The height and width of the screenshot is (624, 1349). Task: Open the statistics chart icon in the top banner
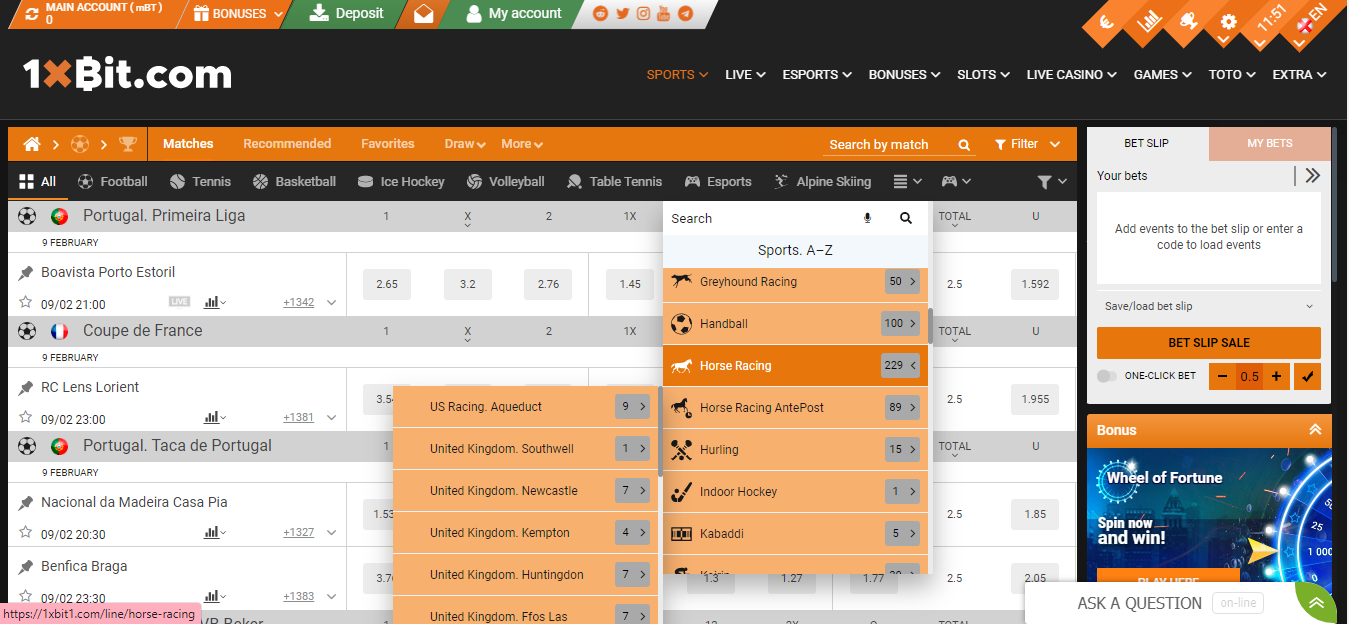1148,22
